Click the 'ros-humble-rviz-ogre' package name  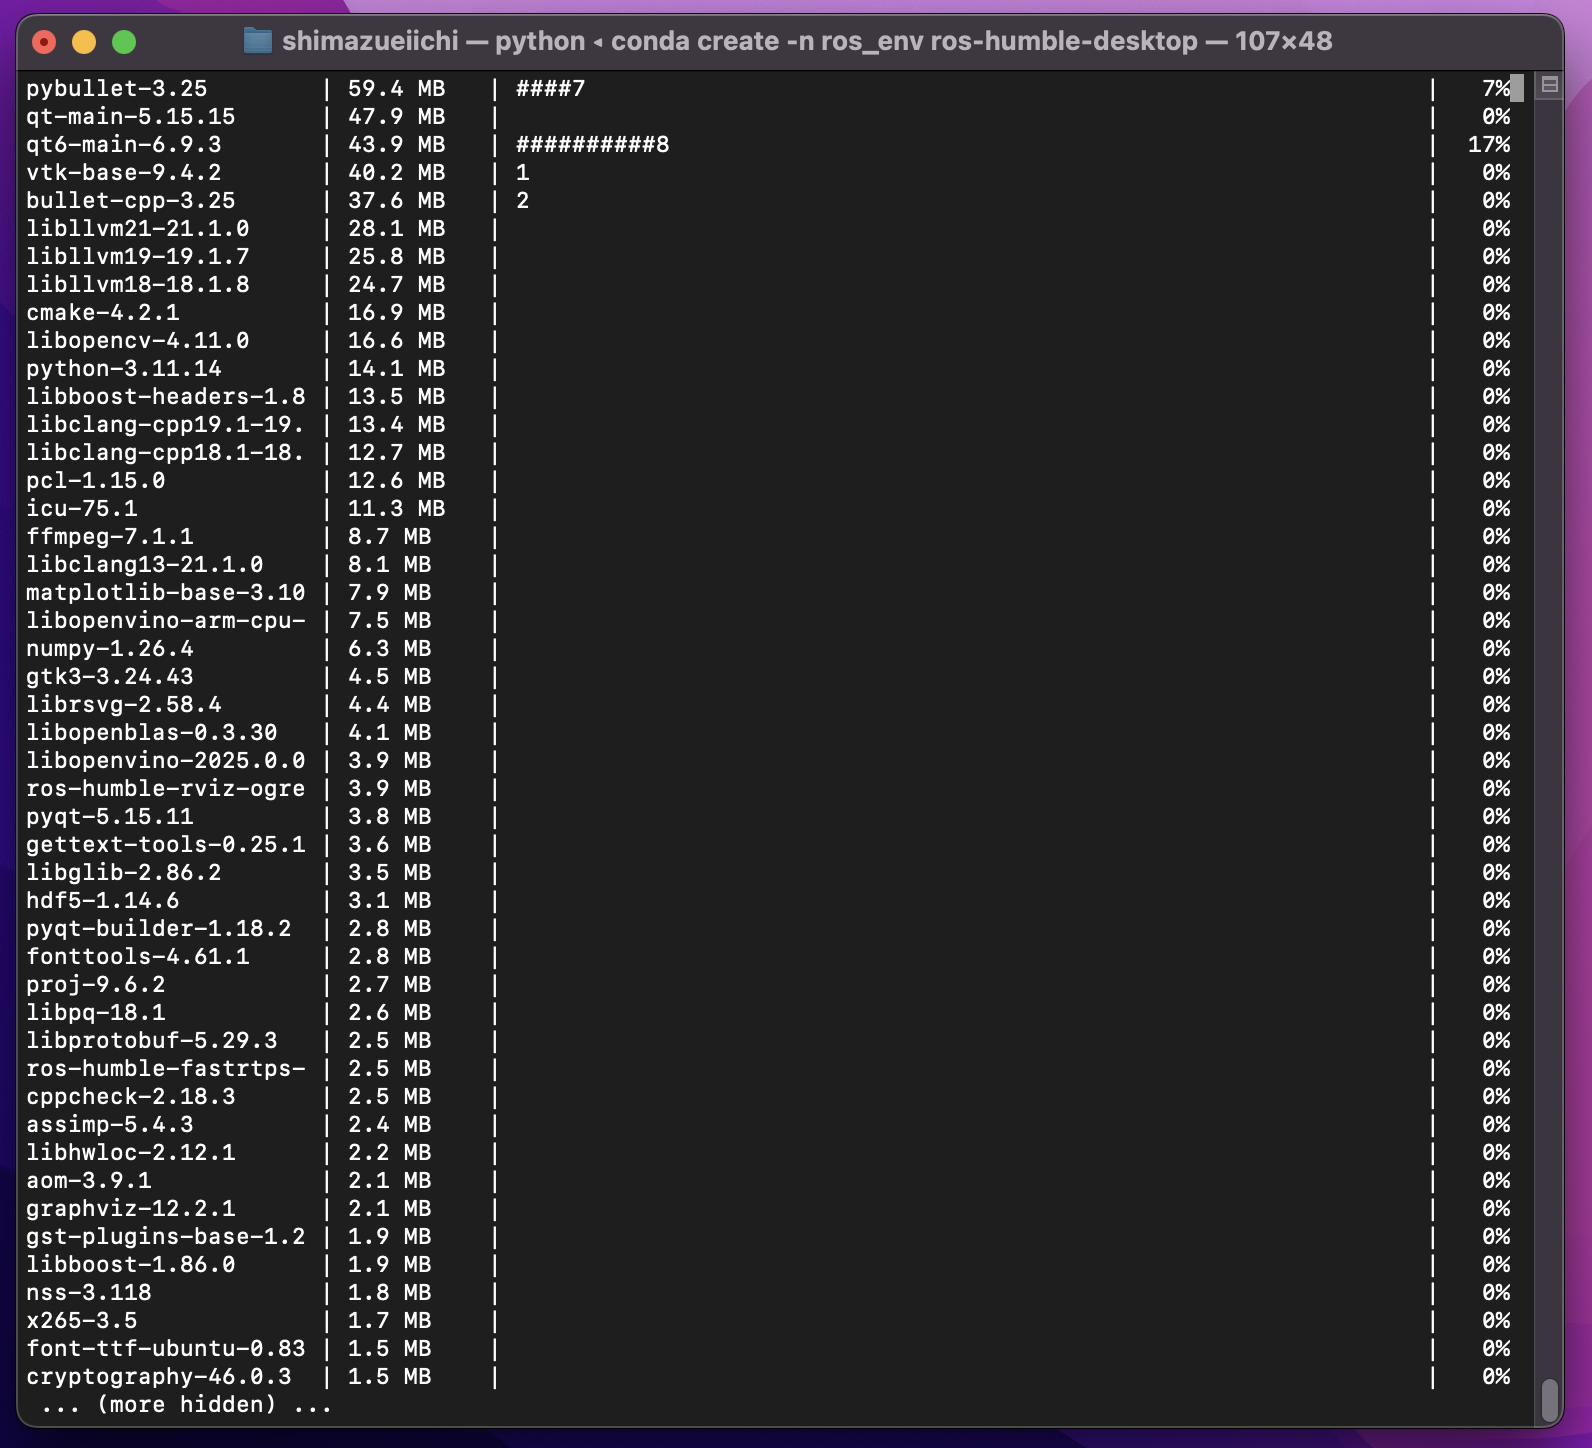tap(166, 789)
